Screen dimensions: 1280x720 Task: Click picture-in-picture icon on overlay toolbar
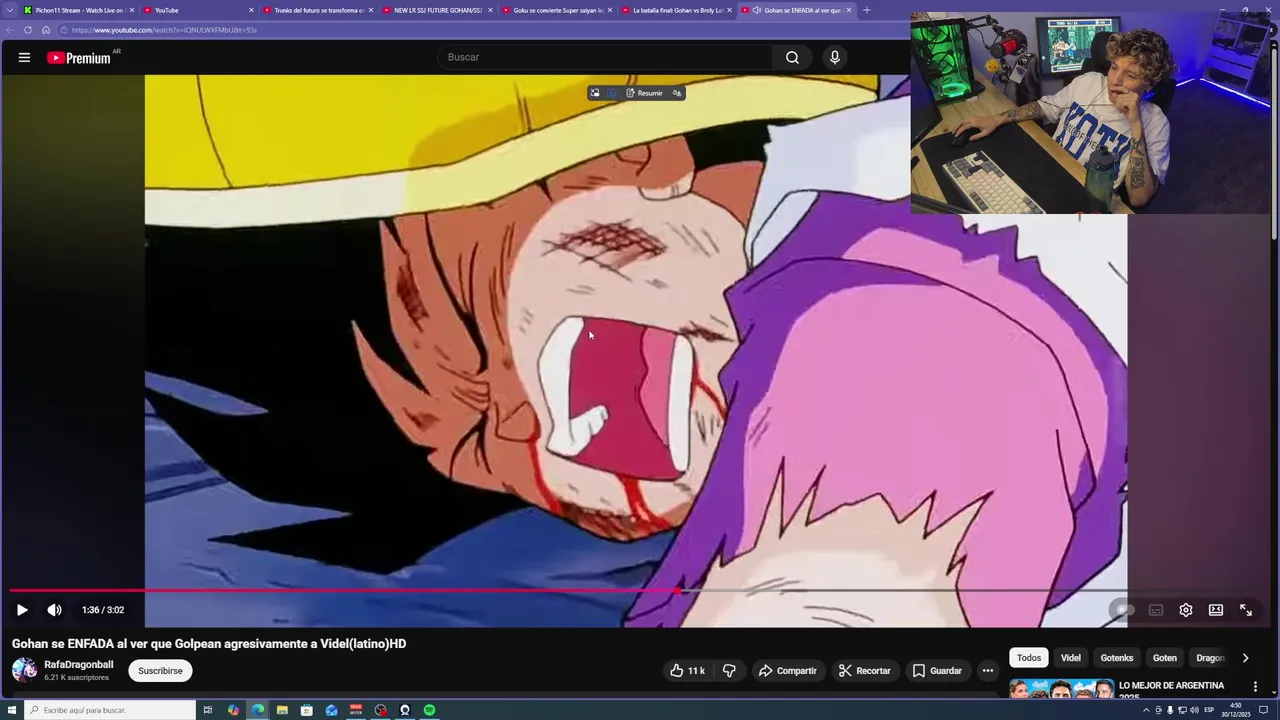595,93
